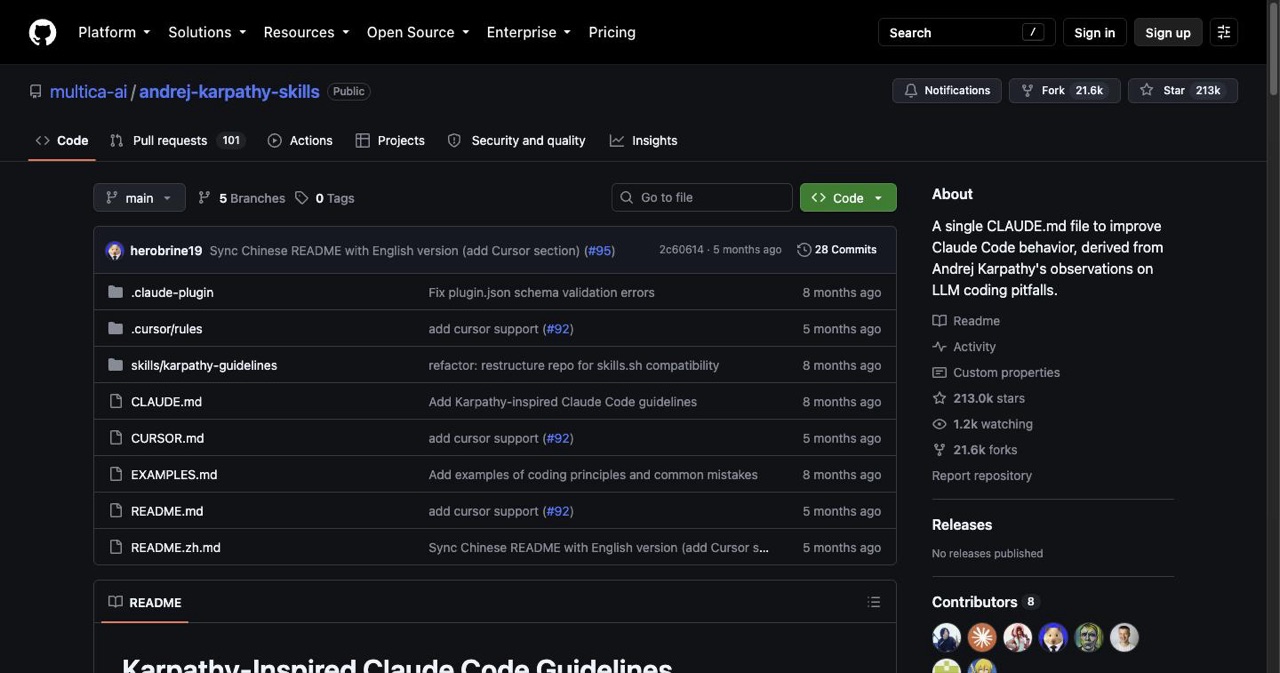Screen dimensions: 1280x673
Task: Click the tag icon next to 0 Tags
Action: (301, 198)
